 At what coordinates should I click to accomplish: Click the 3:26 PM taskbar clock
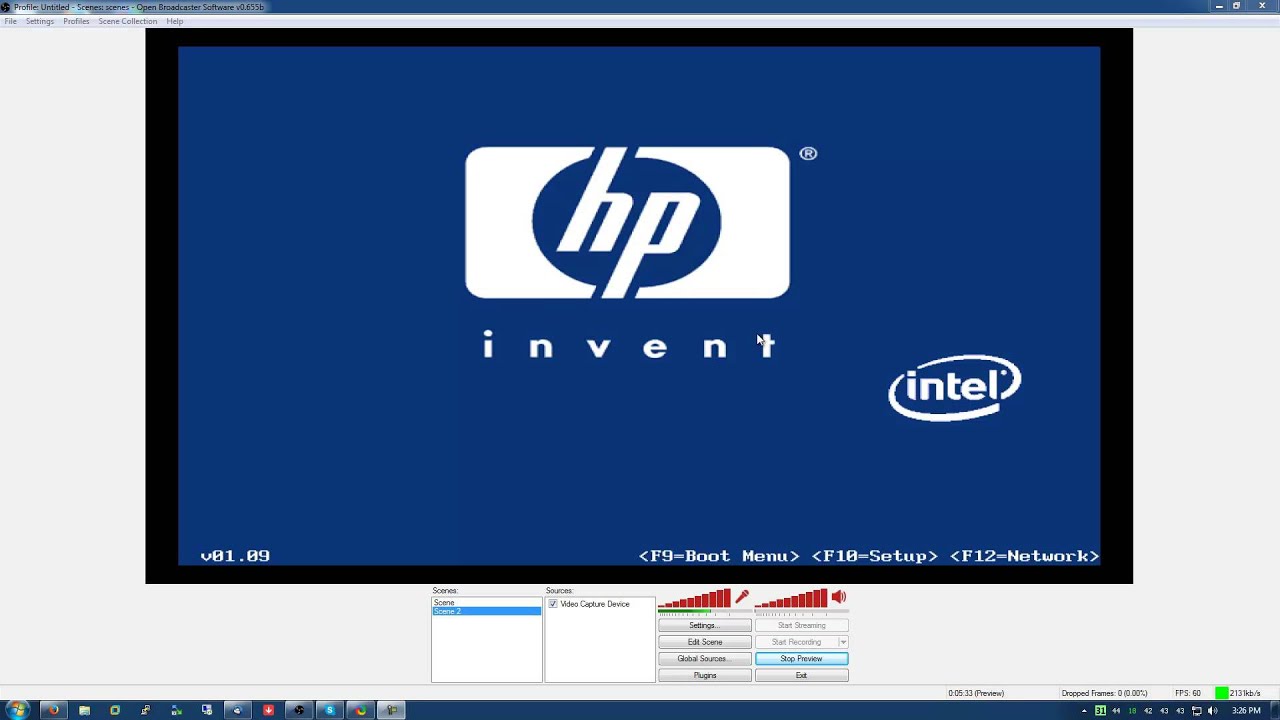click(x=1246, y=711)
